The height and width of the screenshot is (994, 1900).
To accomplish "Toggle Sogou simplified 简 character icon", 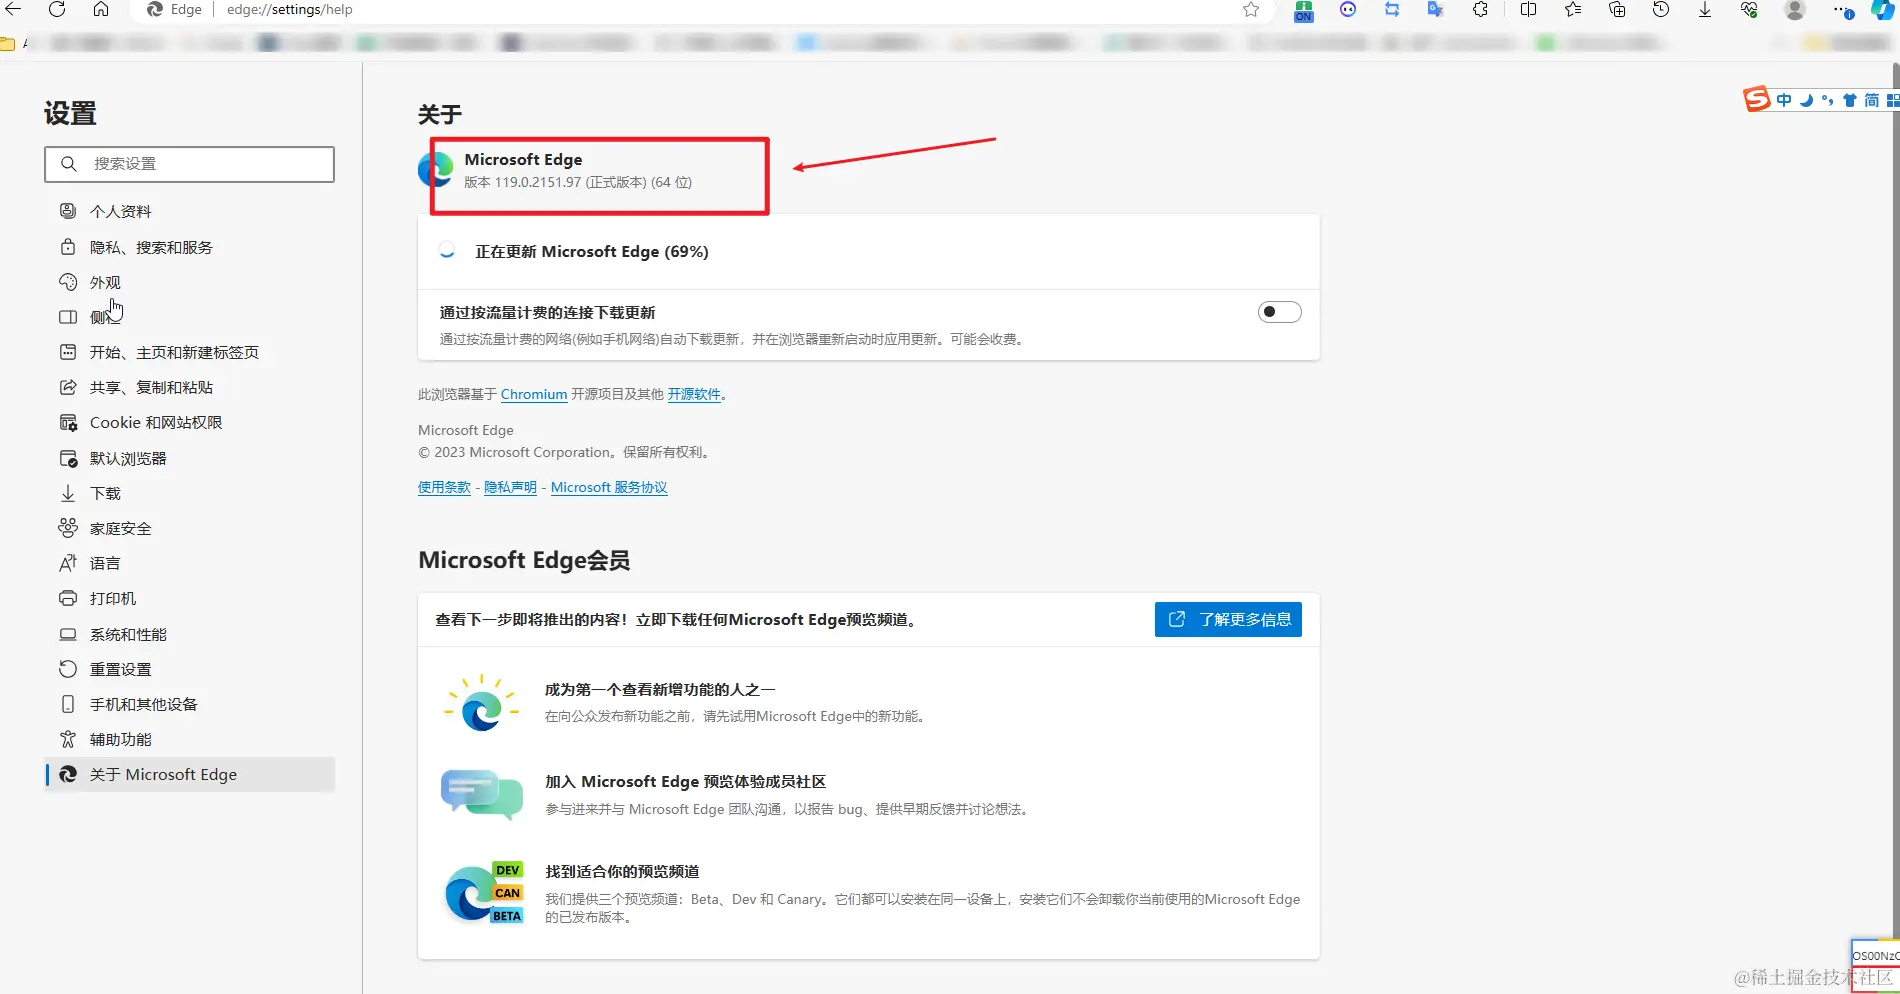I will tap(1871, 100).
